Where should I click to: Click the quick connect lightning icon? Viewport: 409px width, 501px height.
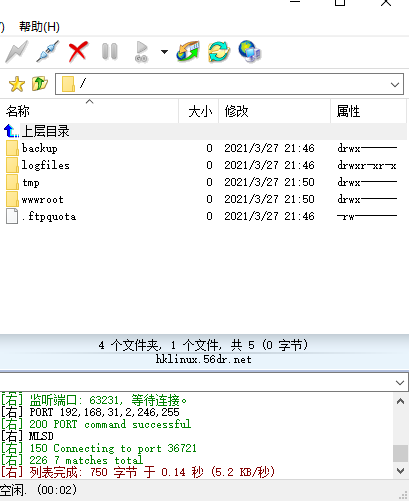pos(16,52)
